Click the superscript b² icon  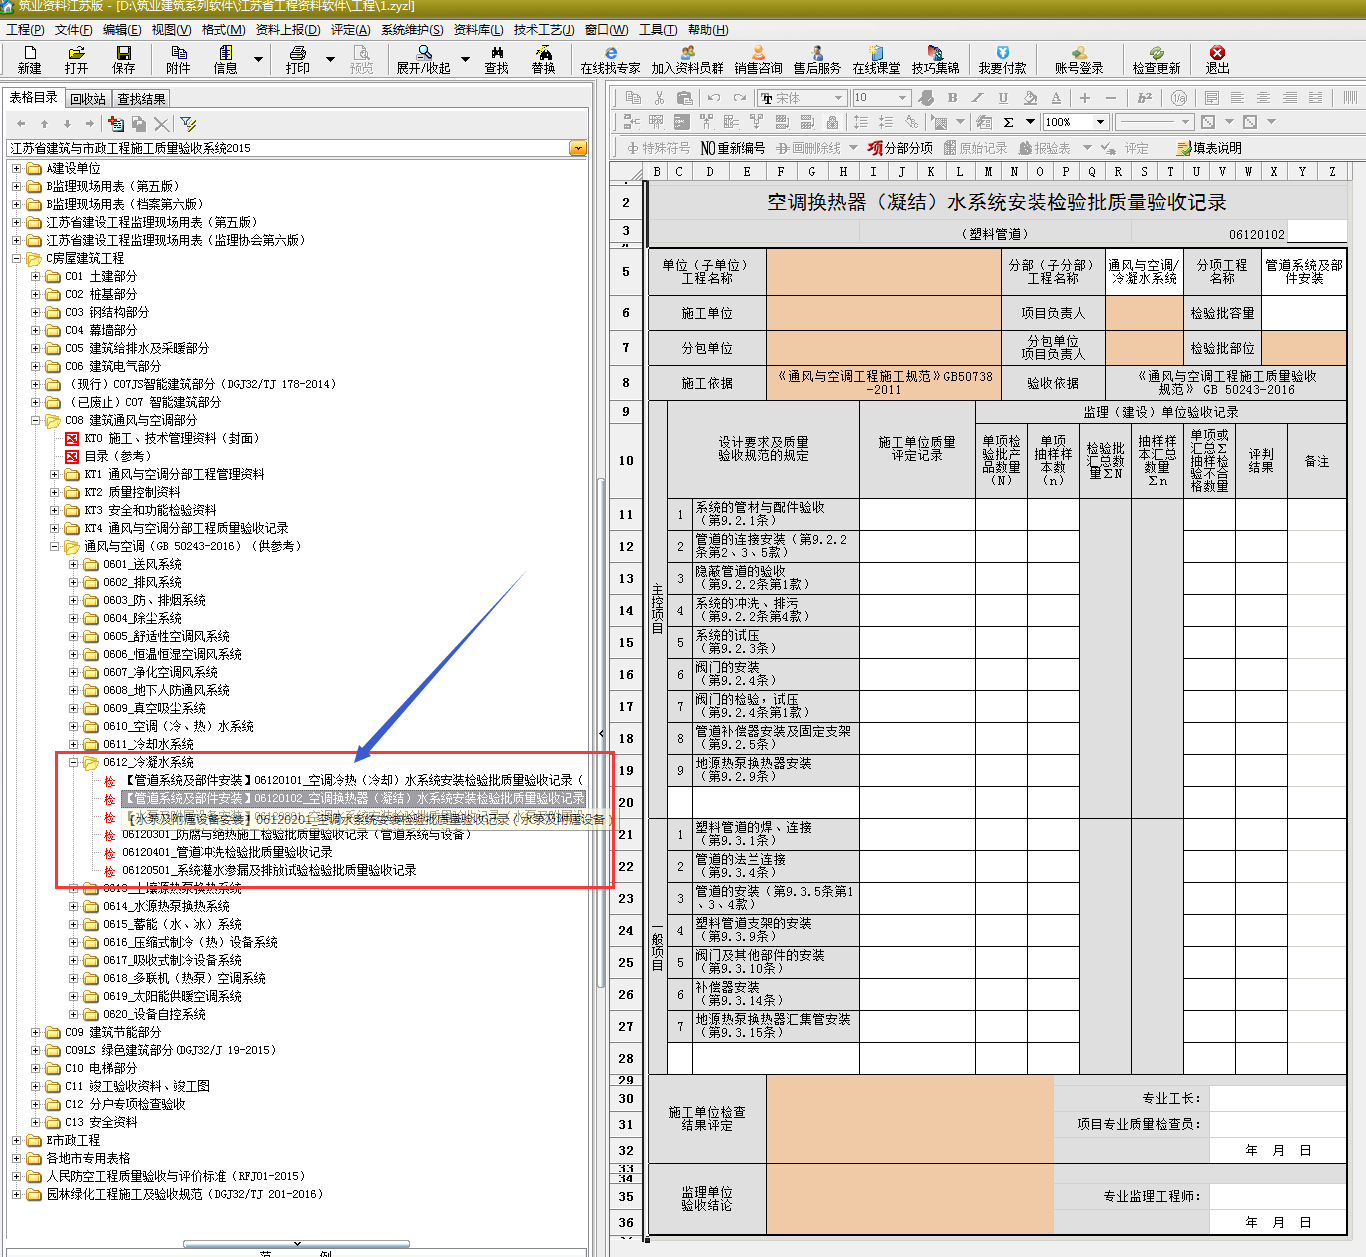[1144, 97]
